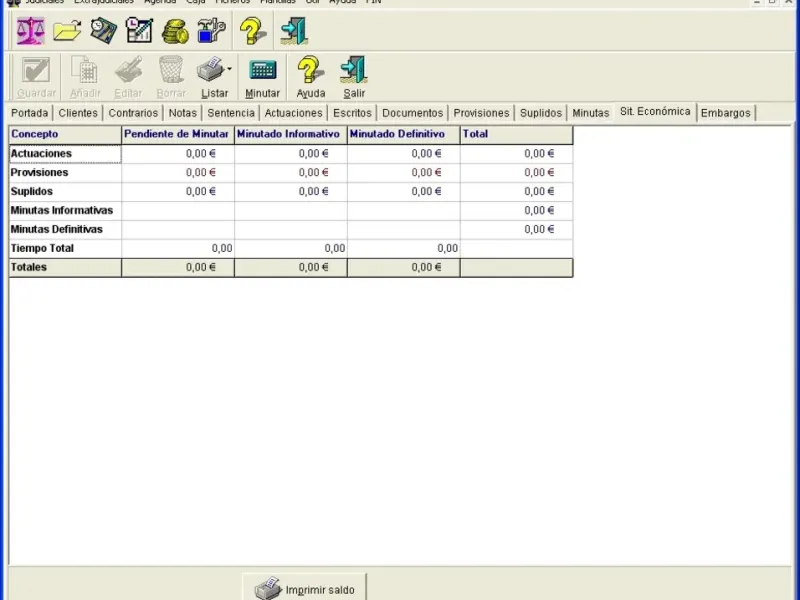The width and height of the screenshot is (800, 600).
Task: Click the question mark in top toolbar
Action: 253,31
